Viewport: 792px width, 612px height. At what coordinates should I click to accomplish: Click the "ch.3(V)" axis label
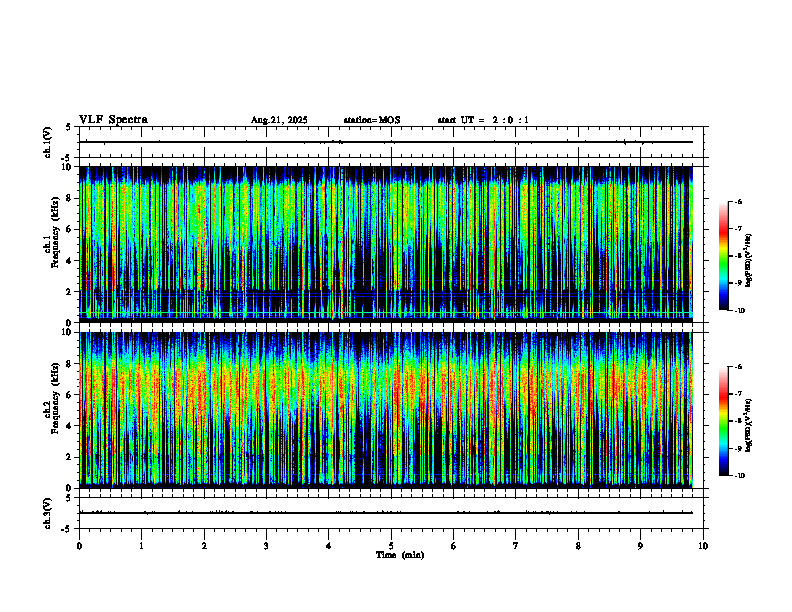(x=48, y=514)
